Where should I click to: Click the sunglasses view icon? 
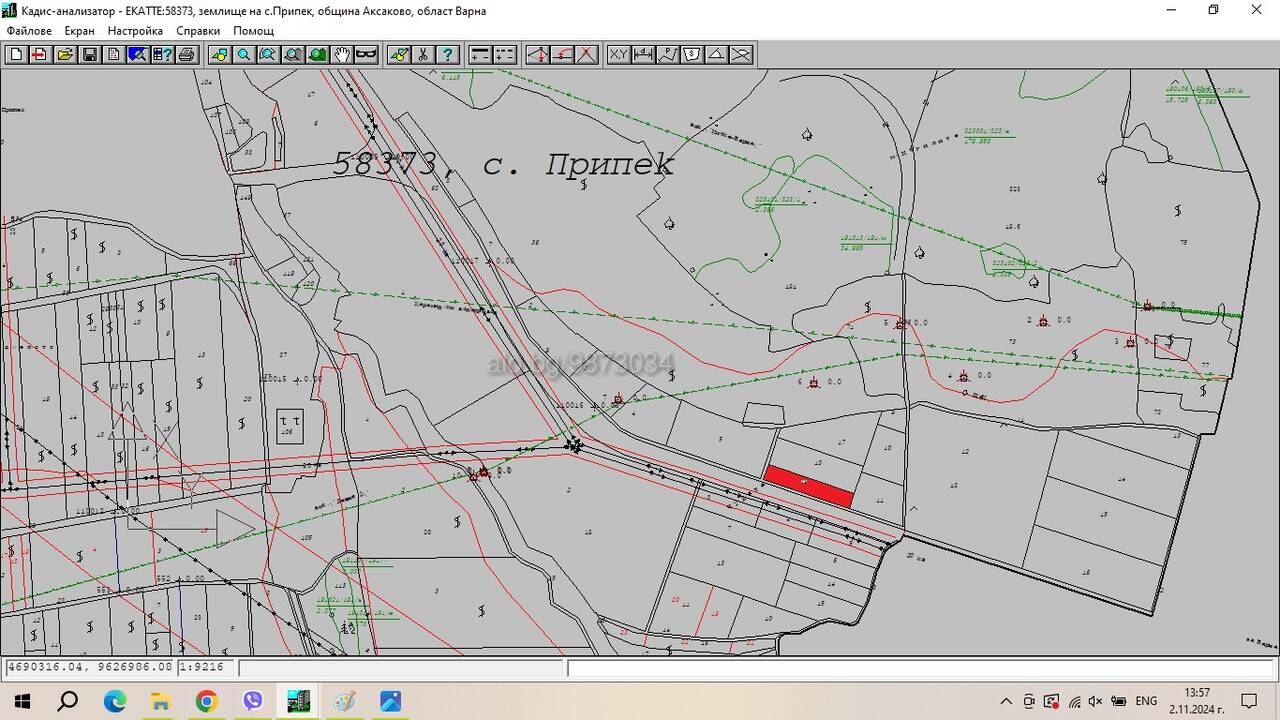(x=366, y=54)
